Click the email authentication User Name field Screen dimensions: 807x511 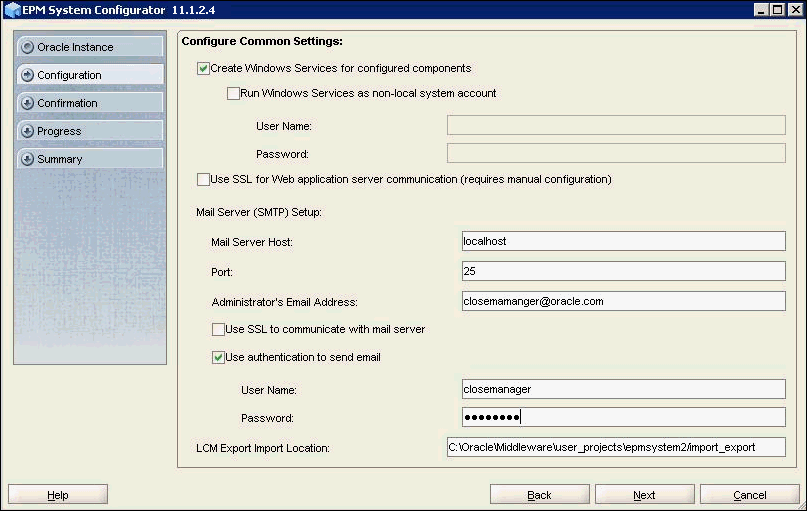(624, 390)
